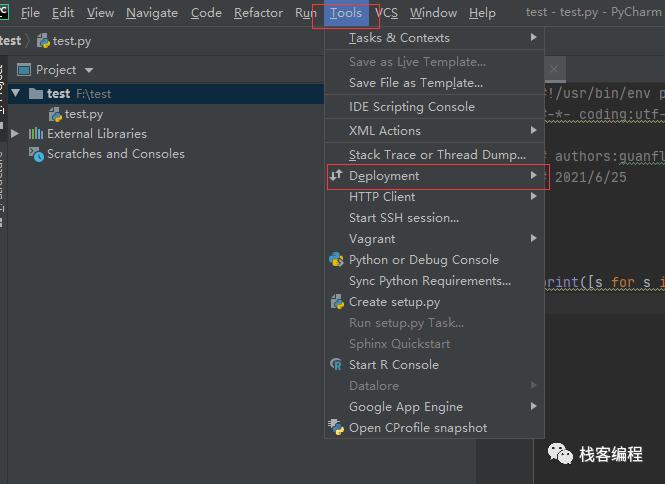Click the Vagrant submenu arrow
The image size is (665, 484).
pyautogui.click(x=534, y=238)
